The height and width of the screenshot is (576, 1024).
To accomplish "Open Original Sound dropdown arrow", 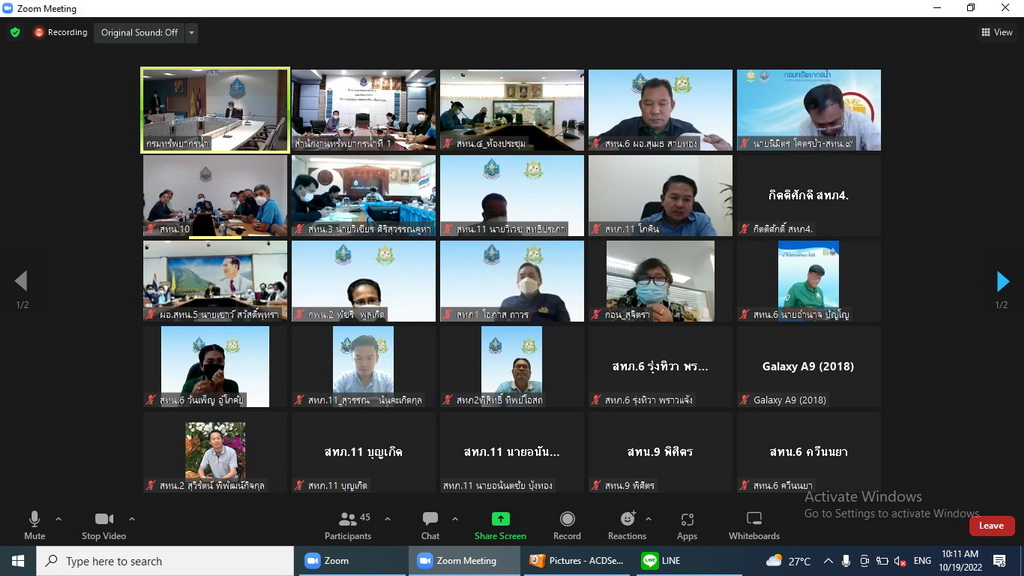I will click(x=191, y=33).
